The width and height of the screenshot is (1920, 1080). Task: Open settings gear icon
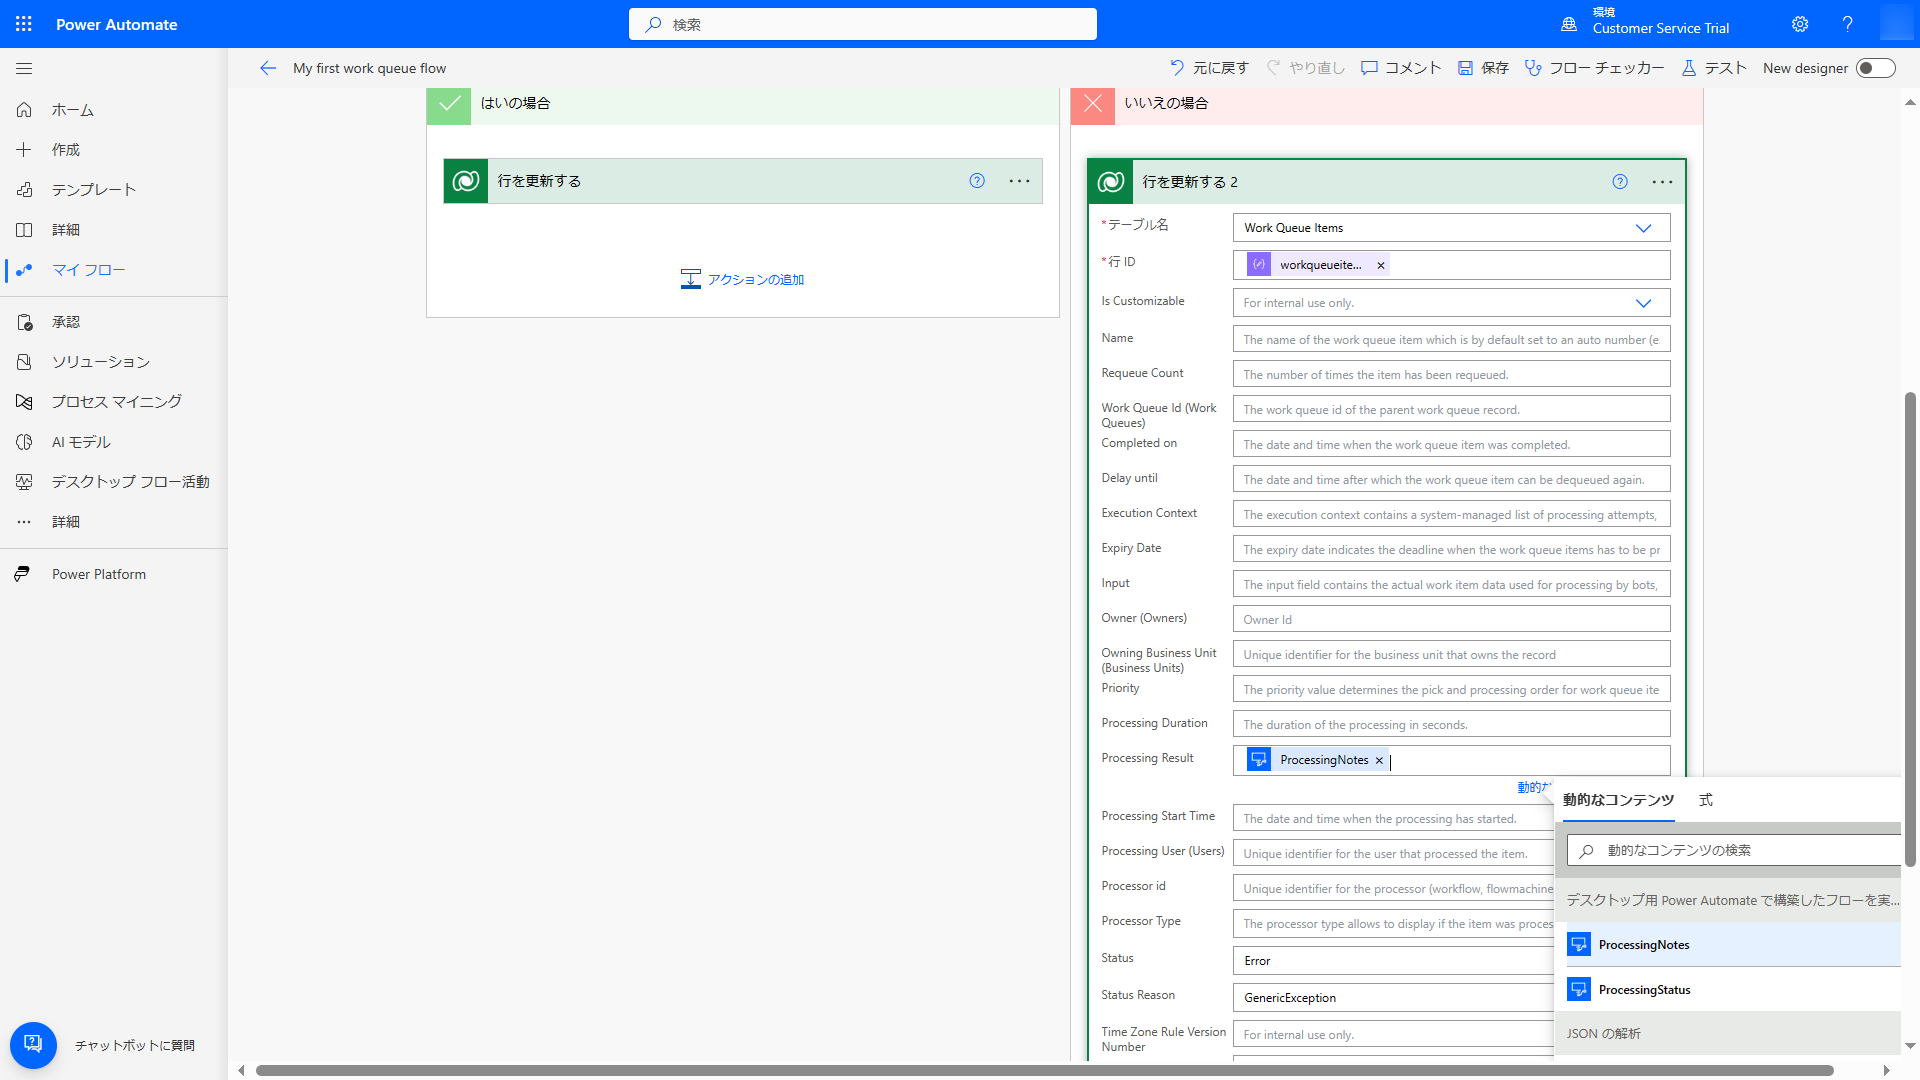click(1800, 24)
